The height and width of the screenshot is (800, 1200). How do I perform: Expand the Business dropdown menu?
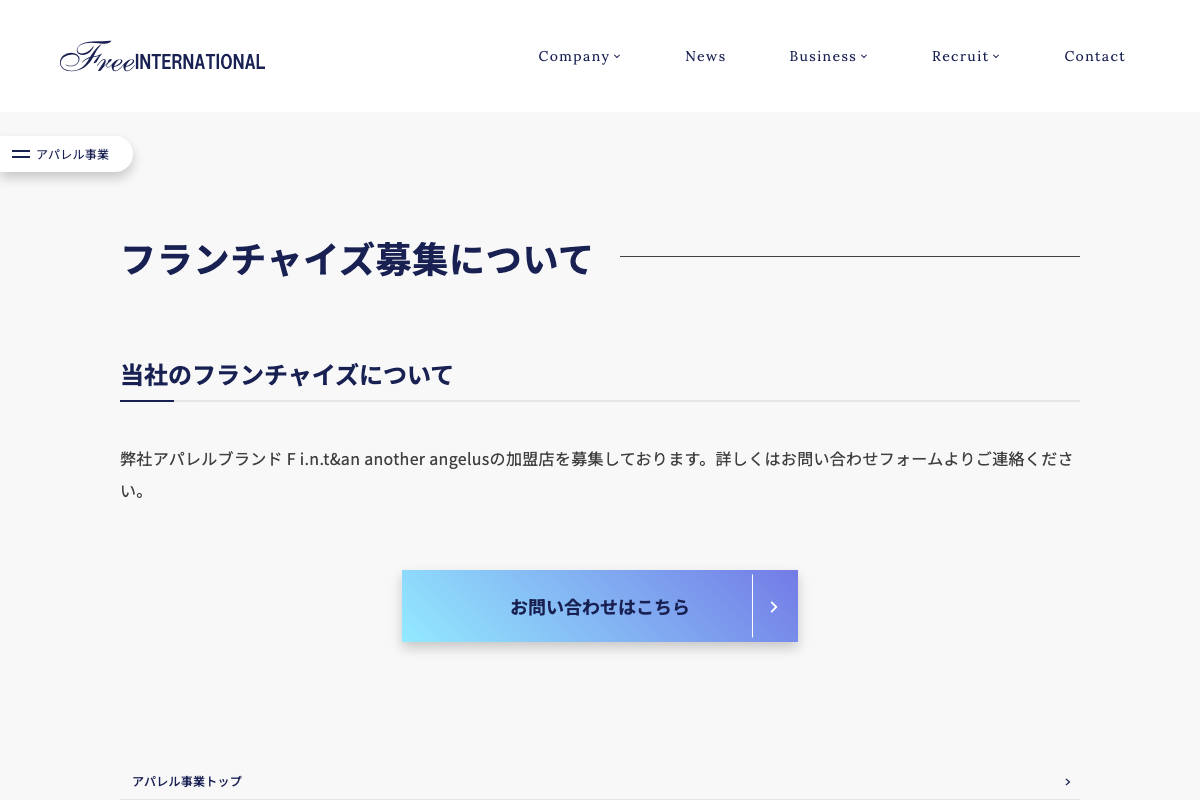click(828, 56)
